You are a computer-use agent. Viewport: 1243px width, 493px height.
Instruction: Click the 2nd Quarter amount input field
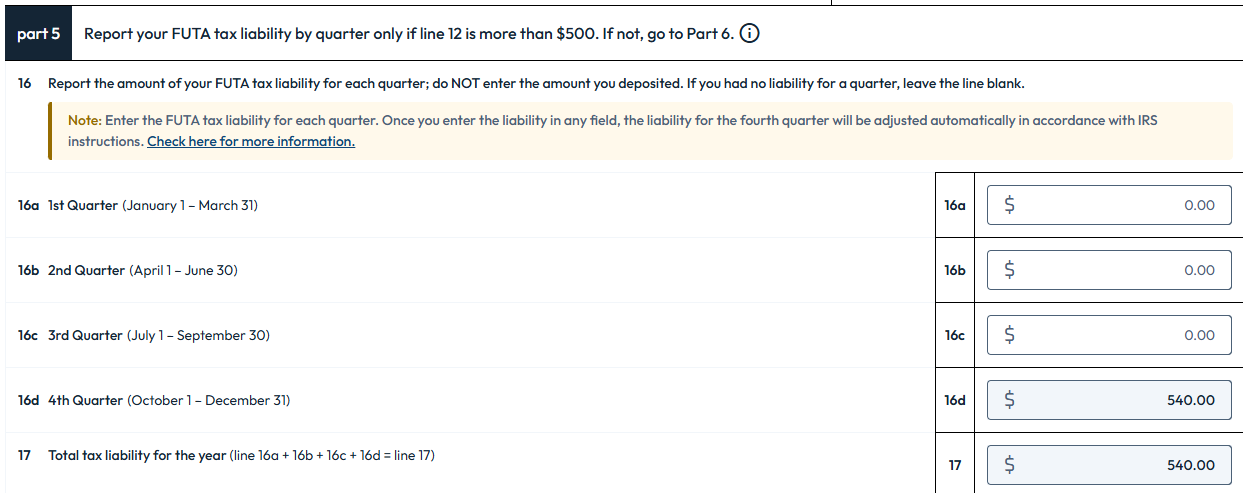point(1108,270)
